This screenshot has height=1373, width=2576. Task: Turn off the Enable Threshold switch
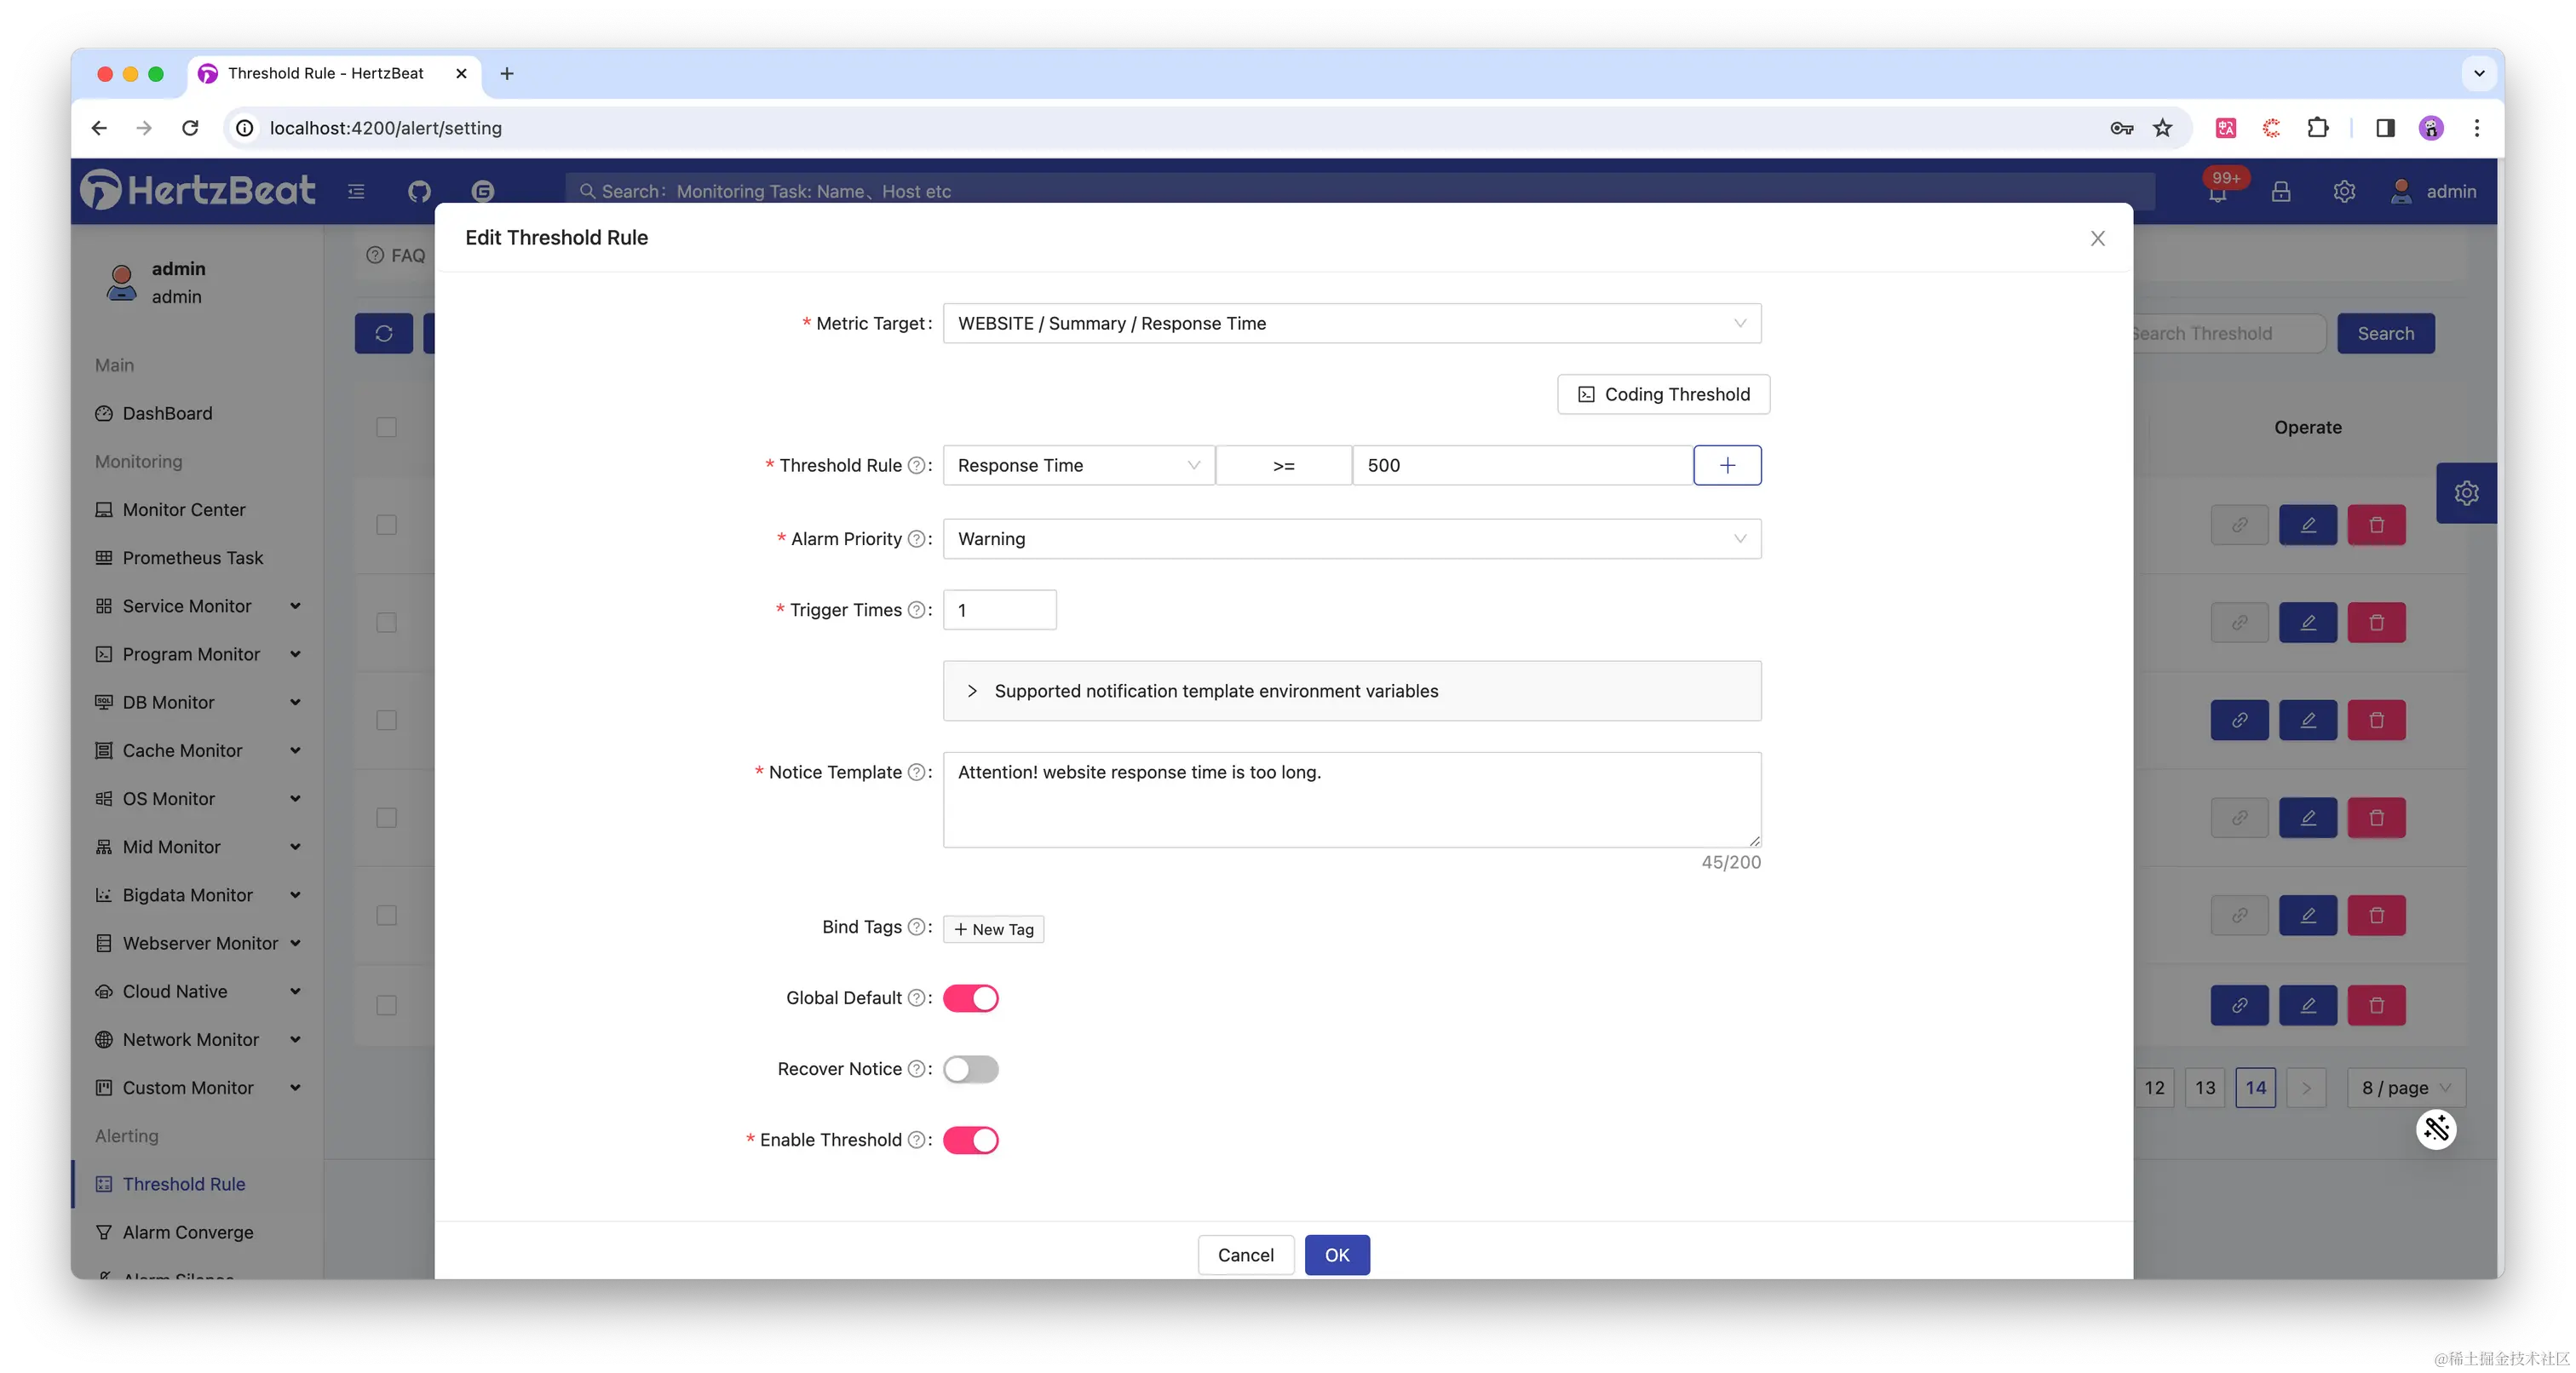point(970,1140)
